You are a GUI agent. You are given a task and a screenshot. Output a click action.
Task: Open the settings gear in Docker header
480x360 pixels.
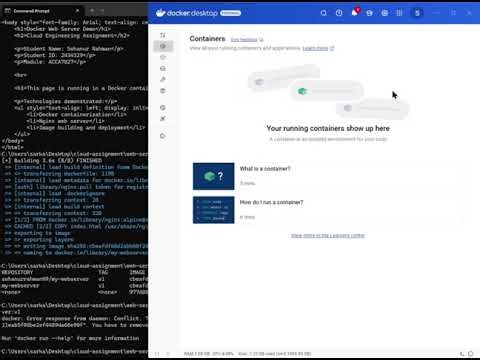[385, 13]
